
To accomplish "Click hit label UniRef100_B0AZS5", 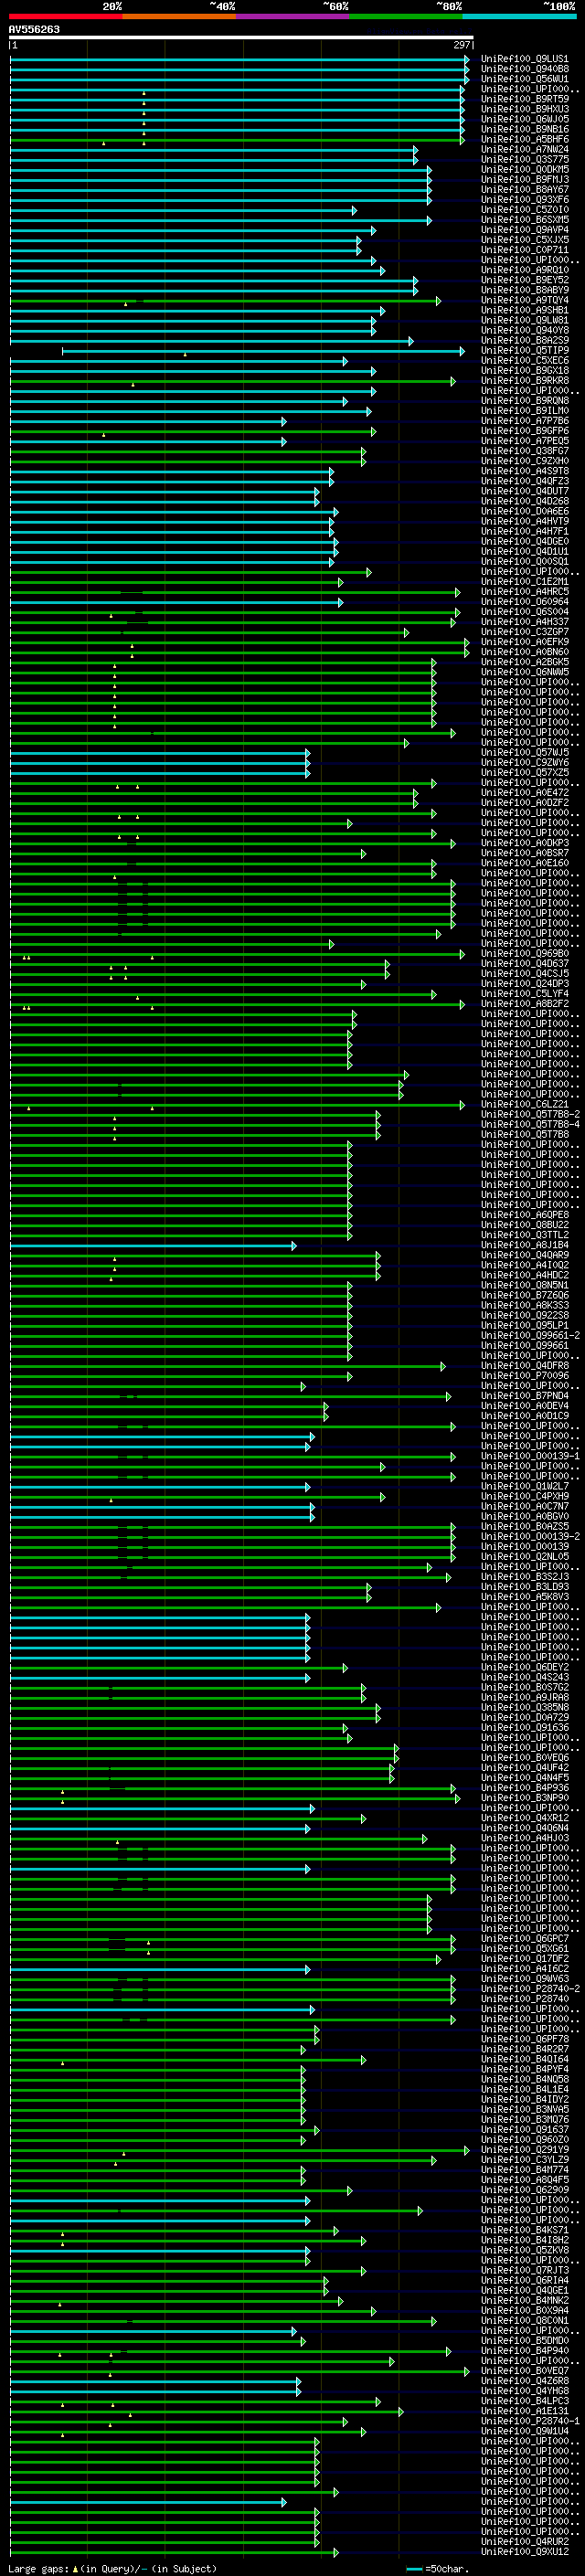I will tap(524, 1527).
